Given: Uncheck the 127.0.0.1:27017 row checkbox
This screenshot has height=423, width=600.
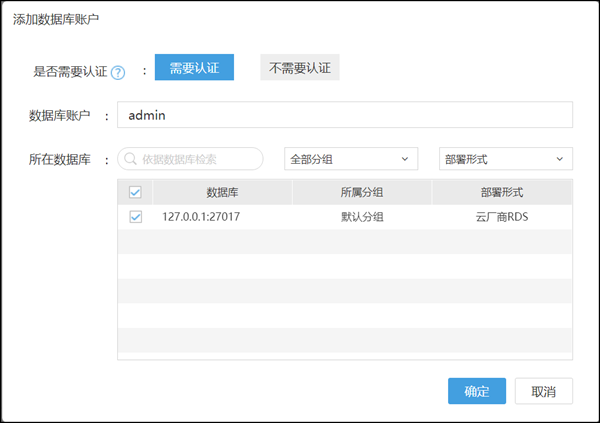Looking at the screenshot, I should pyautogui.click(x=135, y=216).
